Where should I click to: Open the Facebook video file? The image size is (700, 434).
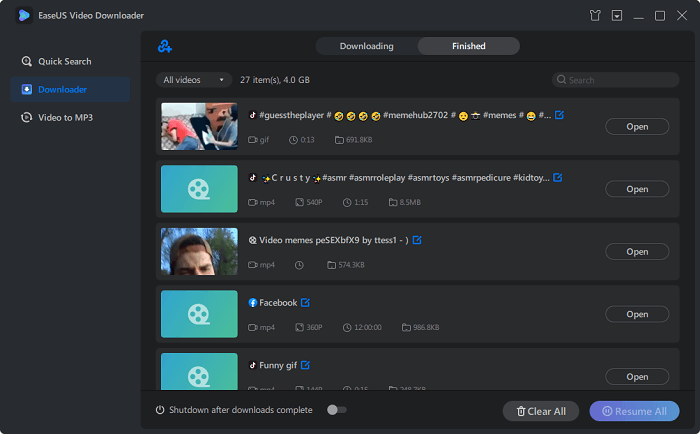click(x=637, y=314)
